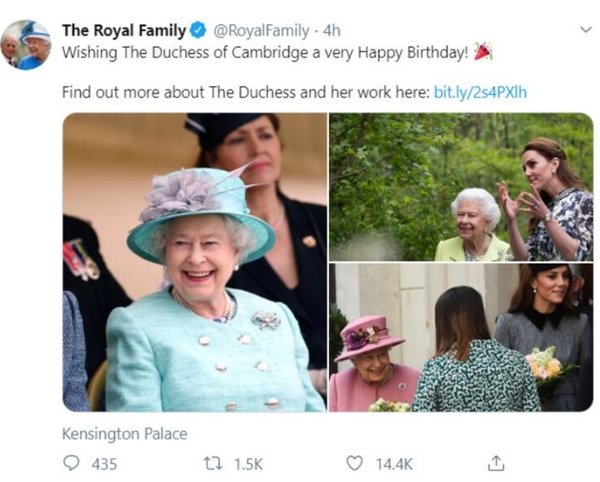The width and height of the screenshot is (600, 482).
Task: Click the party popper emoji
Action: click(482, 51)
